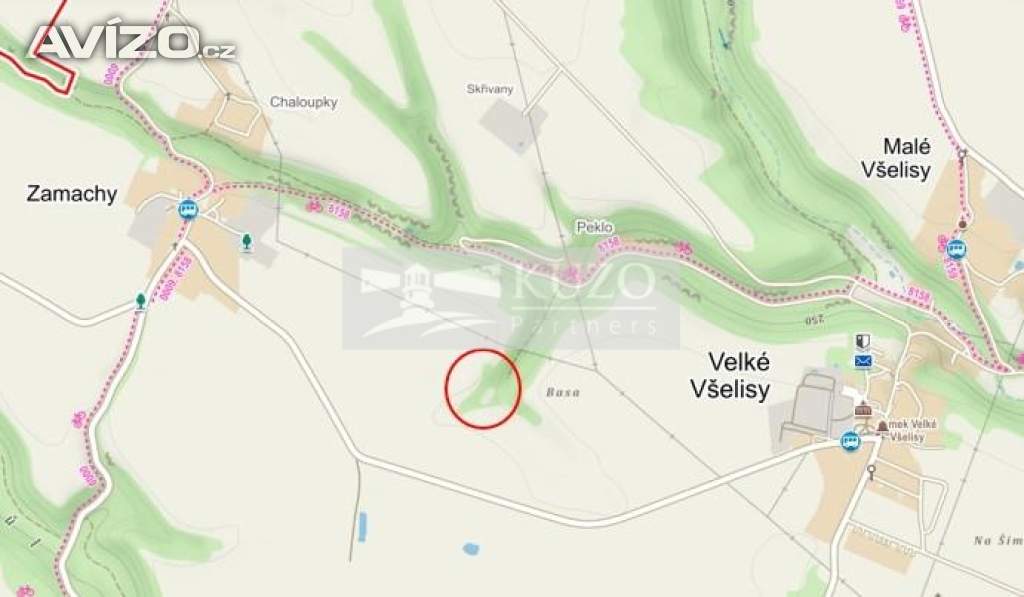Select the château icon in Velké Všelisy
The width and height of the screenshot is (1024, 597).
[863, 409]
